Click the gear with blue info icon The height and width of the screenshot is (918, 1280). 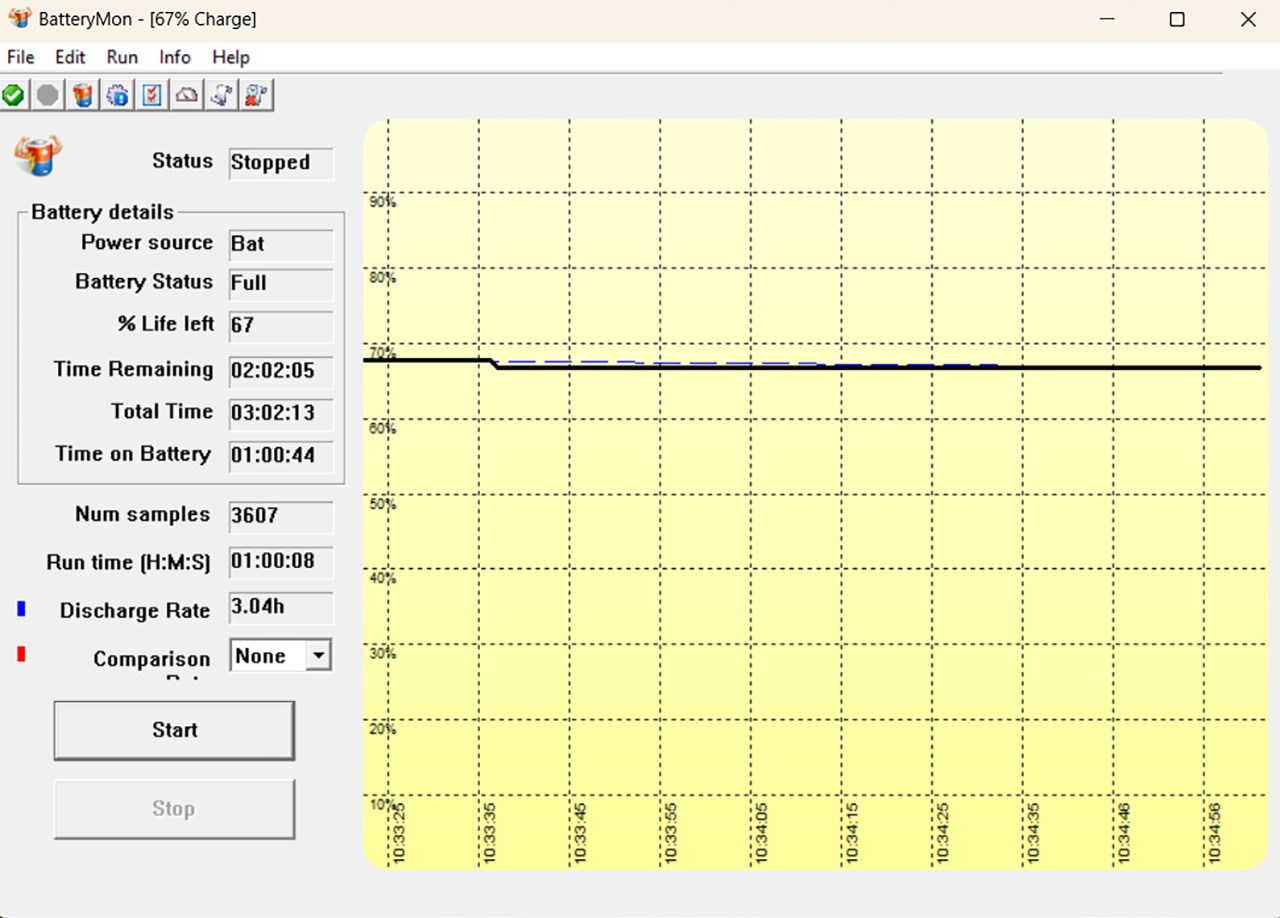(x=117, y=96)
